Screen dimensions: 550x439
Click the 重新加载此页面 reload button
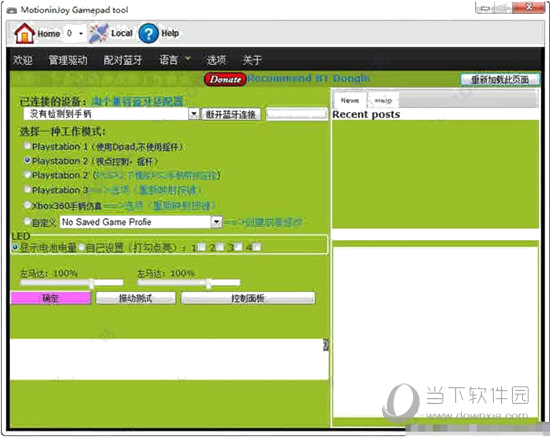pos(500,80)
